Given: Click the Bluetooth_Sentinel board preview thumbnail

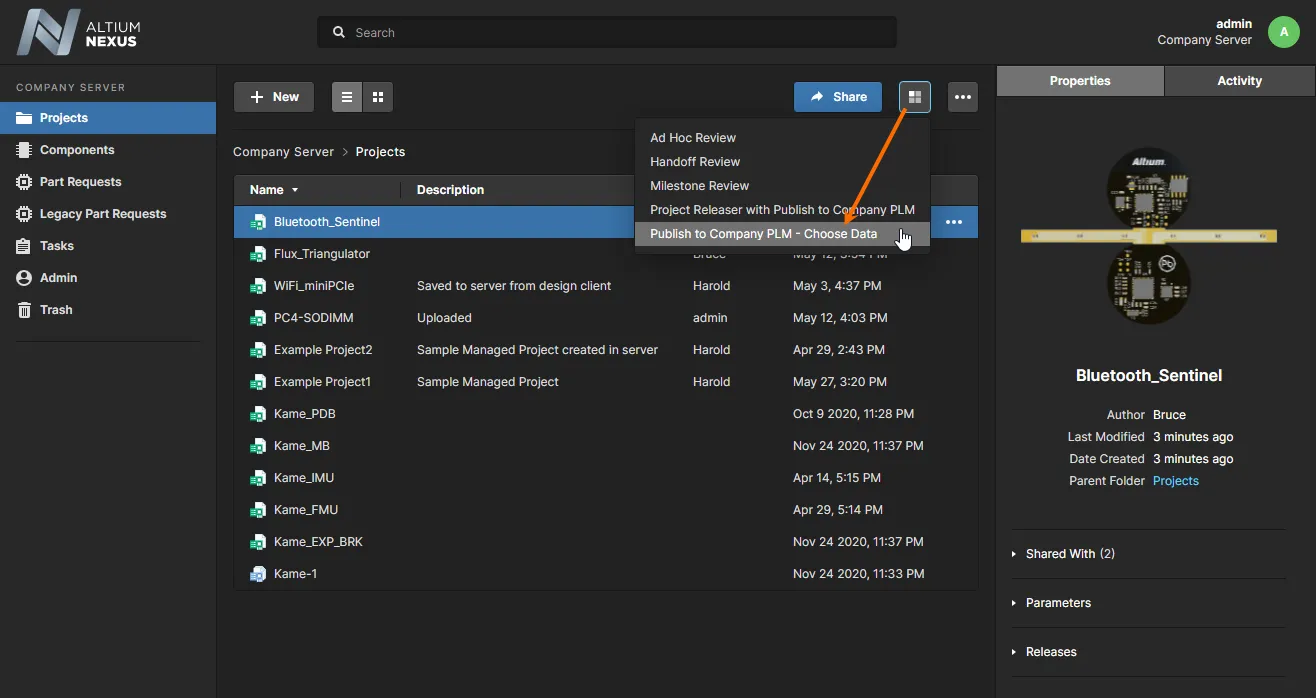Looking at the screenshot, I should 1148,236.
